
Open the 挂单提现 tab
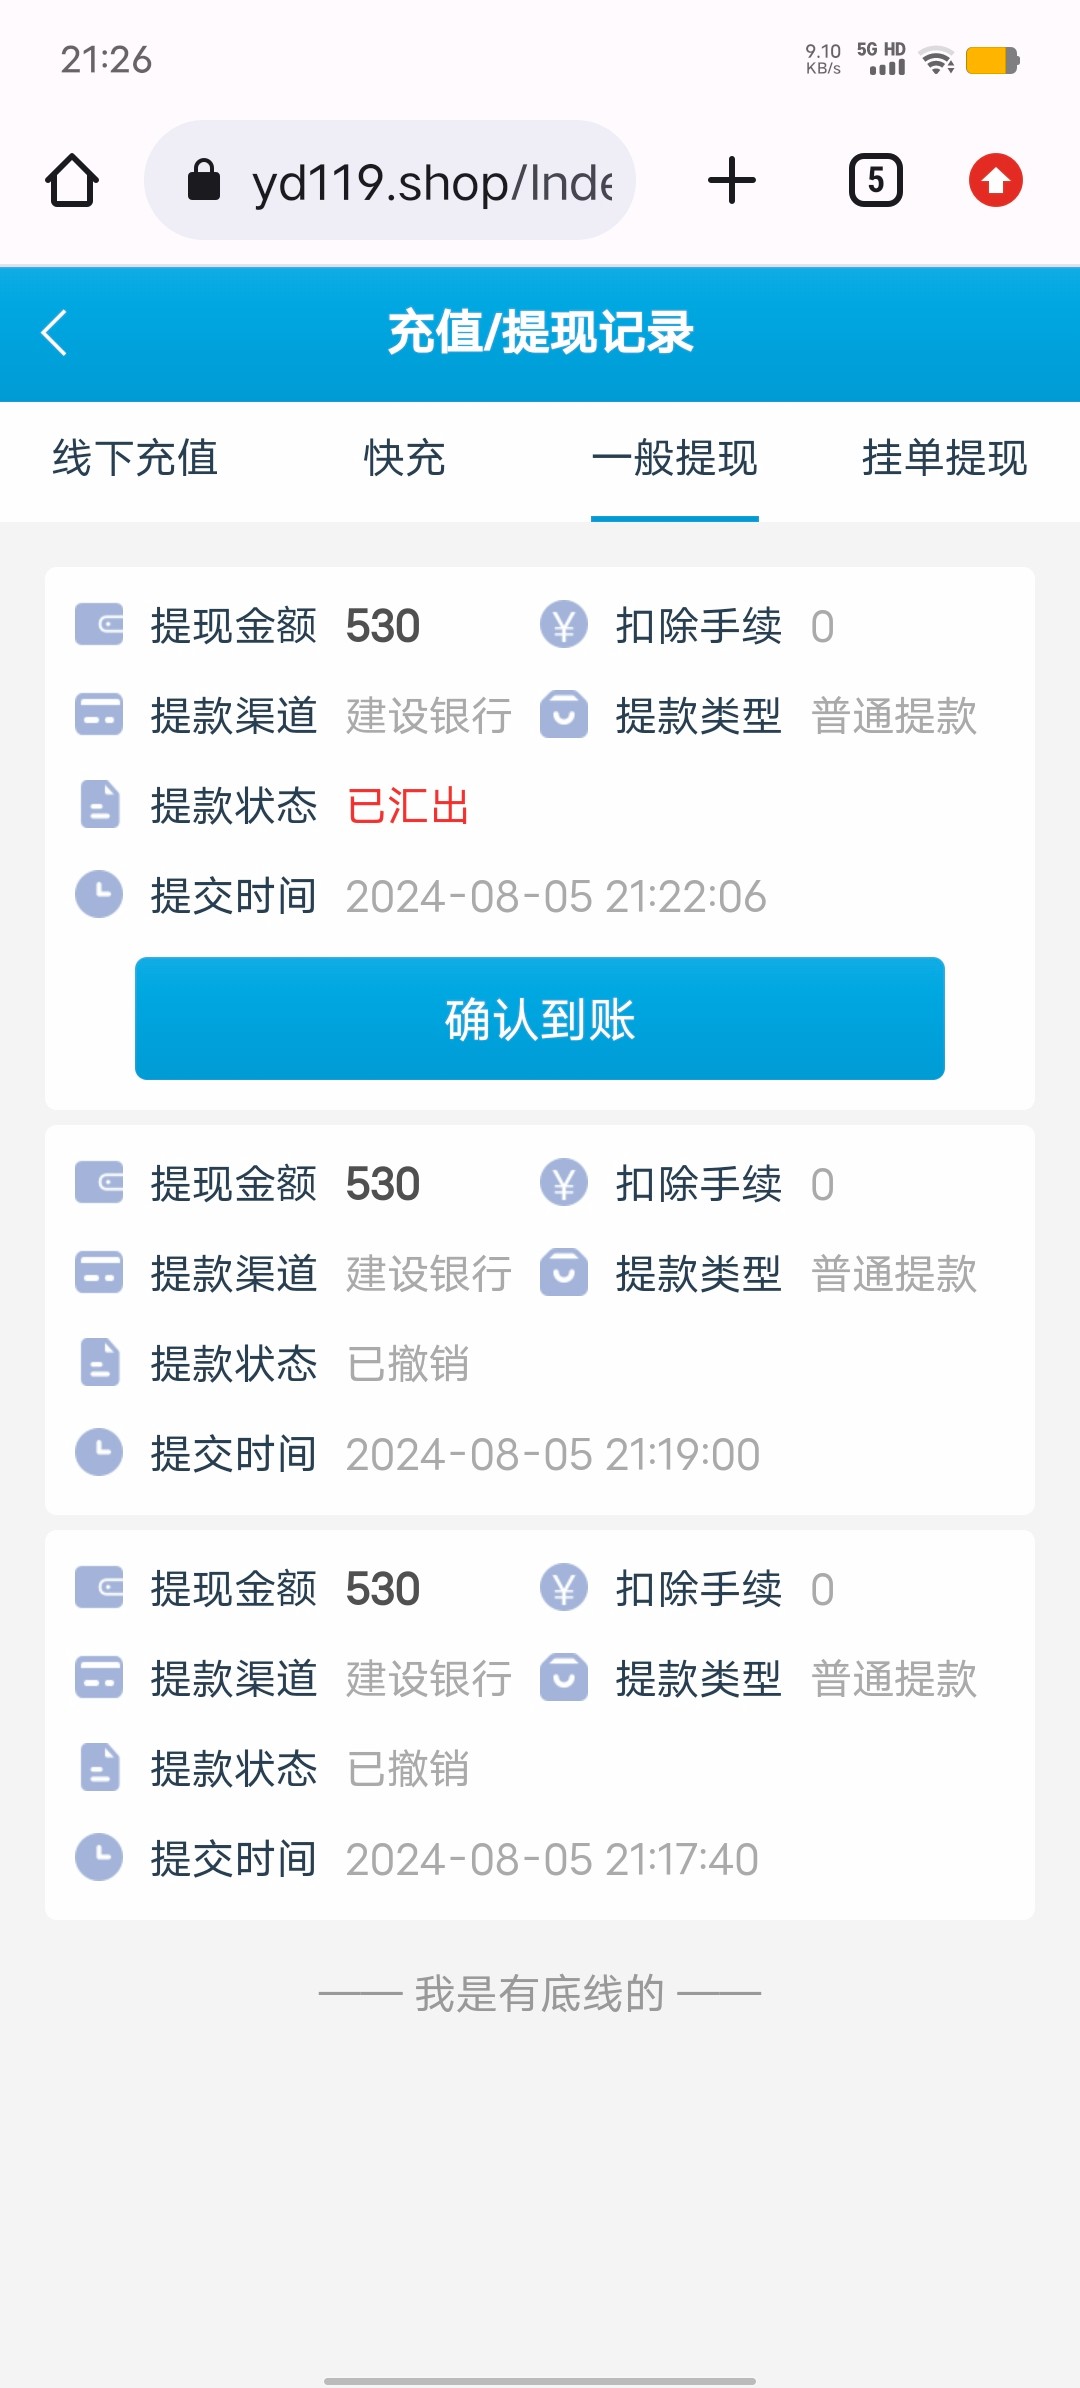945,459
